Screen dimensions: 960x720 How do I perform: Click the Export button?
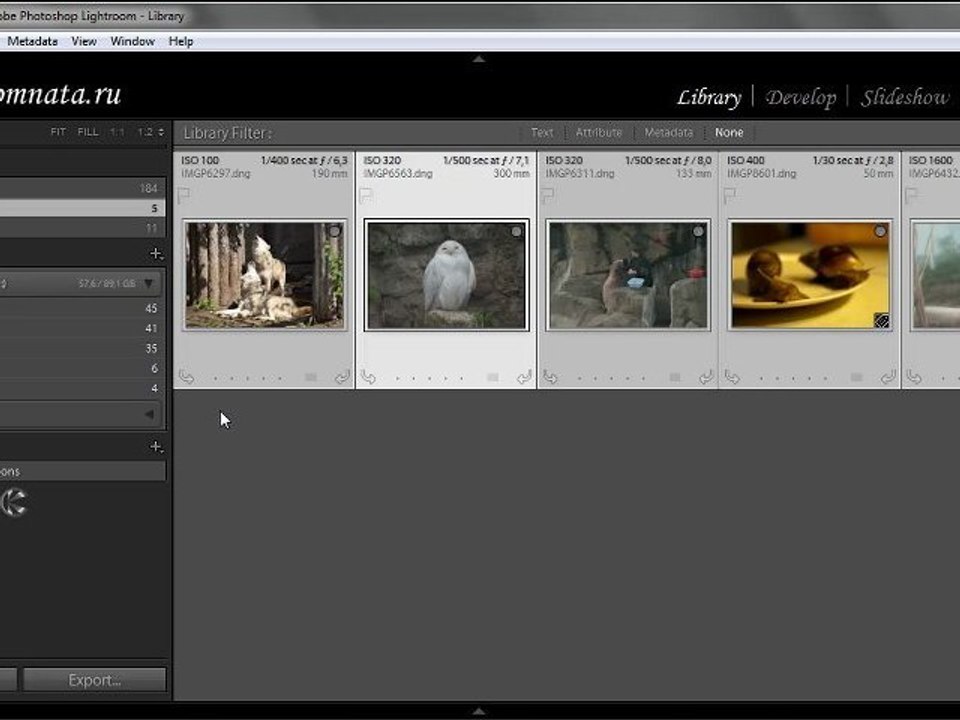tap(95, 680)
